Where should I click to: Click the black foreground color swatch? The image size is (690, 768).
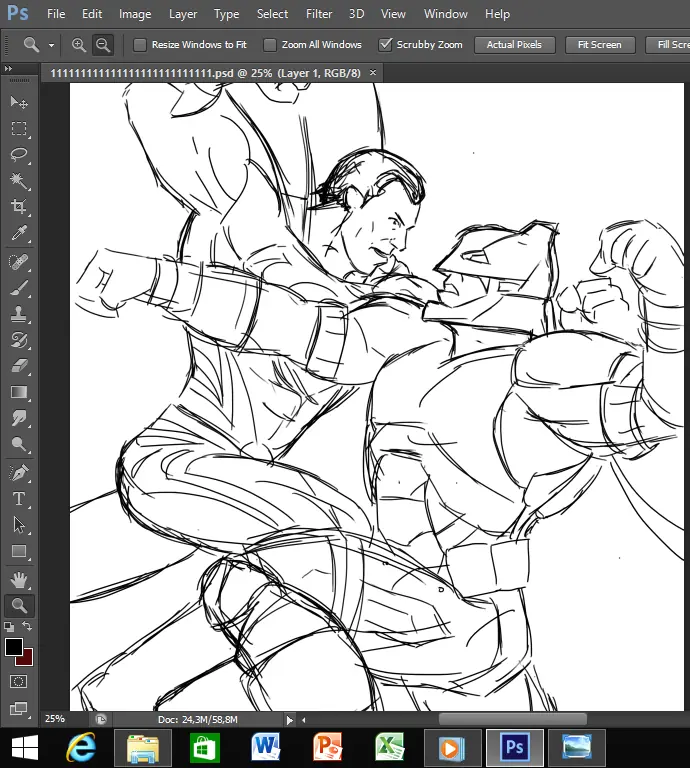click(13, 647)
